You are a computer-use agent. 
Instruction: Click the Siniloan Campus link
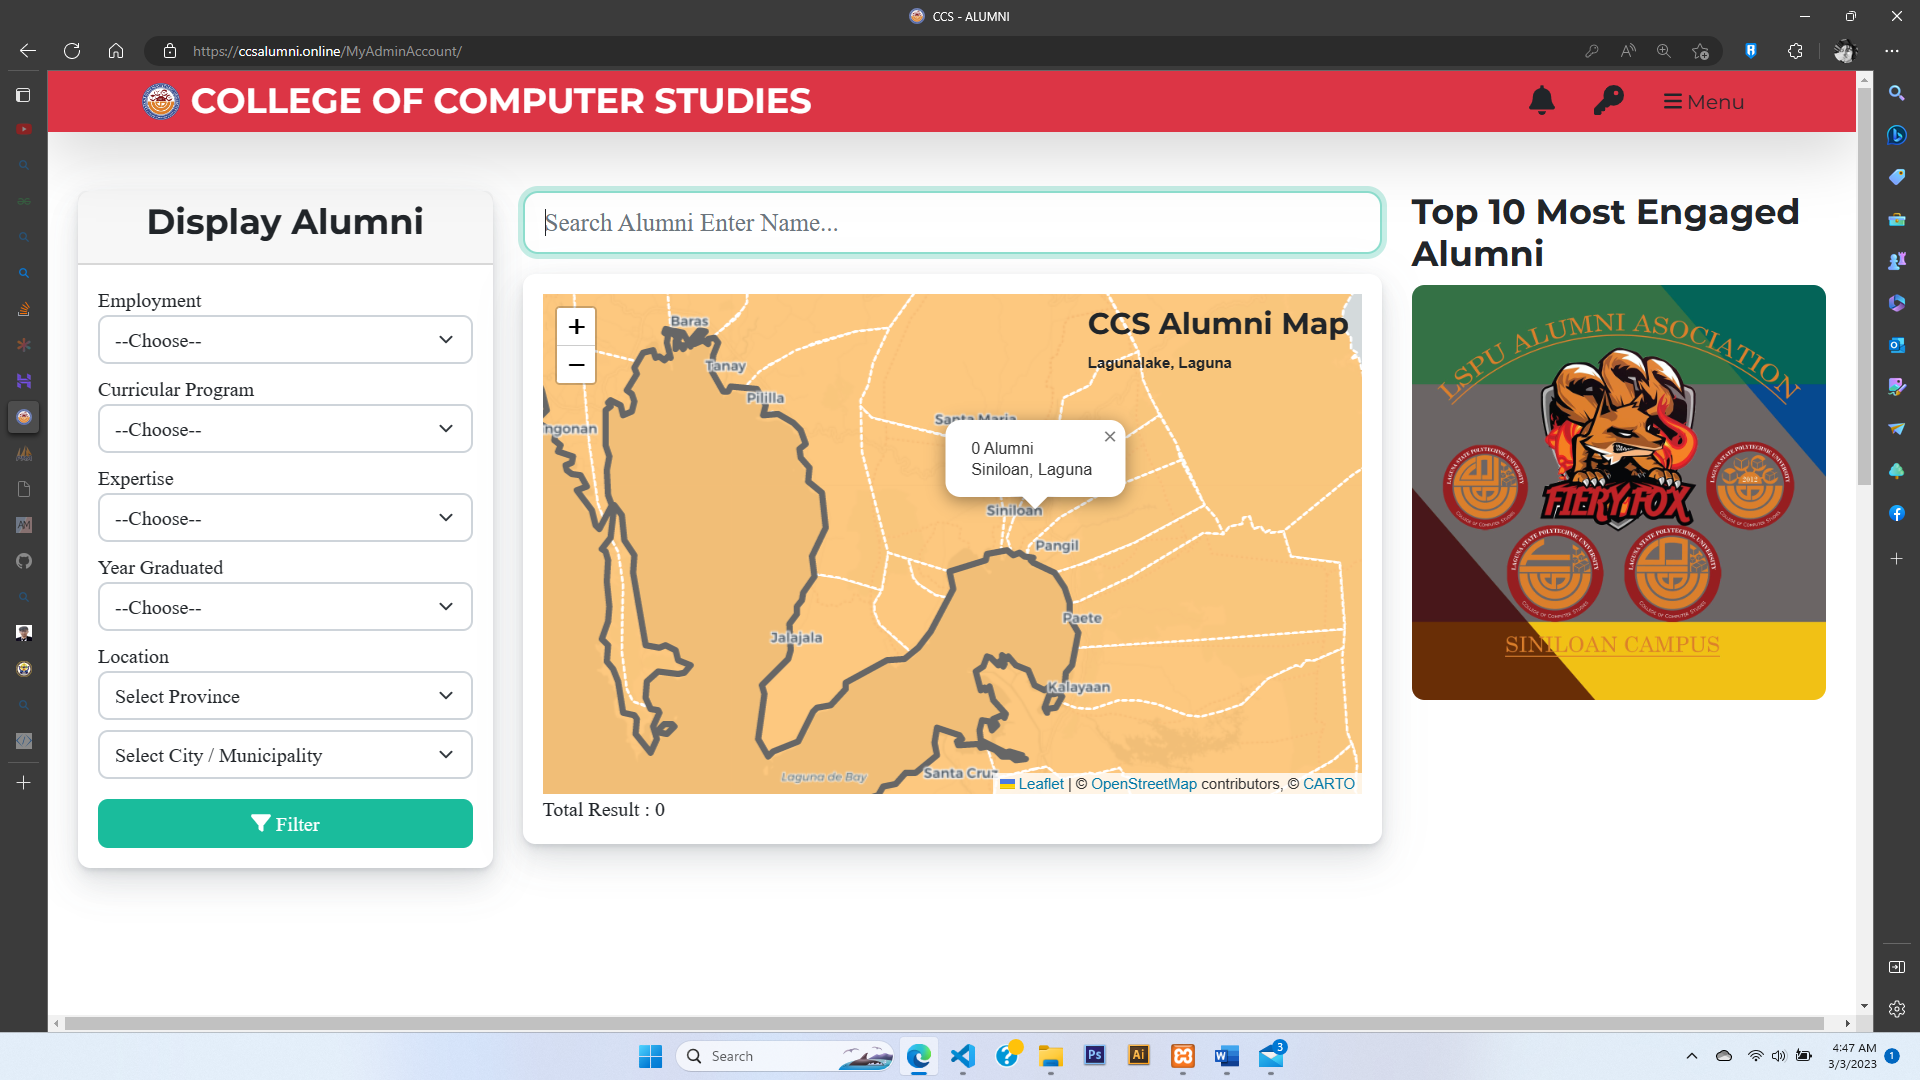1612,645
